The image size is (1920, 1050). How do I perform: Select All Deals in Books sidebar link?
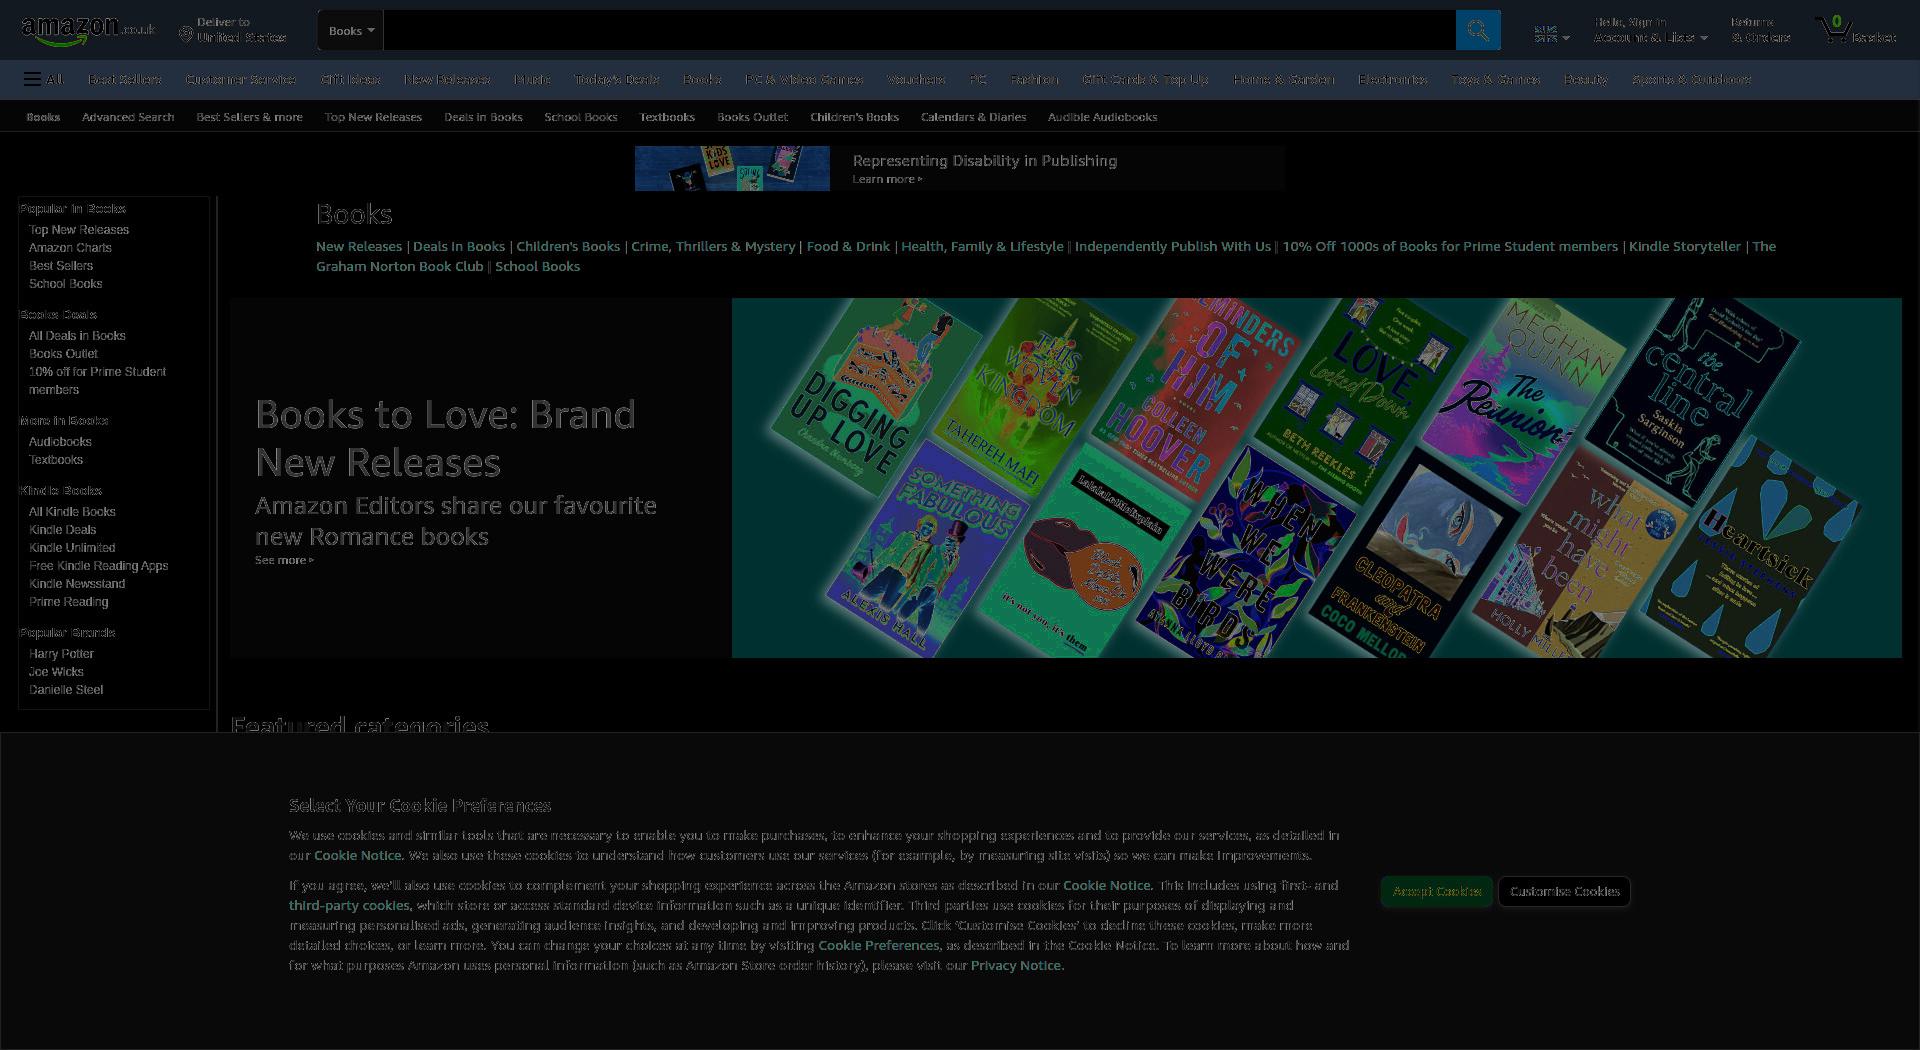pyautogui.click(x=77, y=336)
